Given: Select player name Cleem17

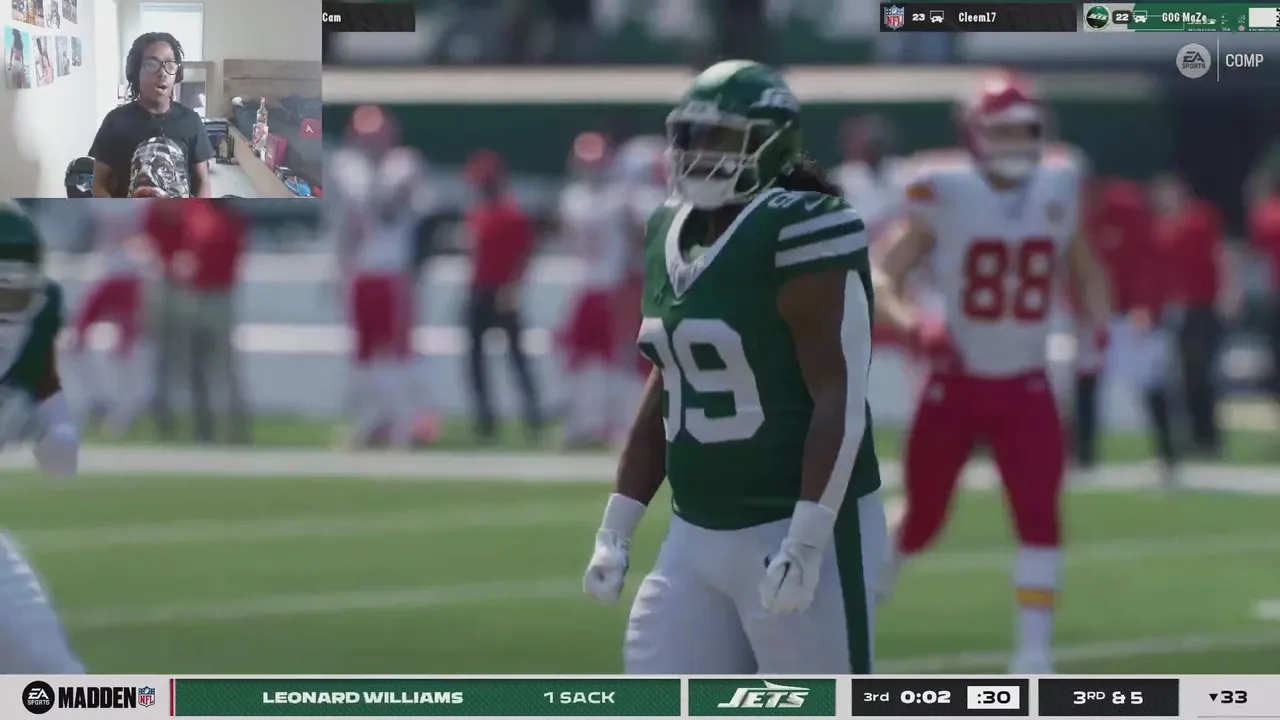Looking at the screenshot, I should click(x=977, y=17).
